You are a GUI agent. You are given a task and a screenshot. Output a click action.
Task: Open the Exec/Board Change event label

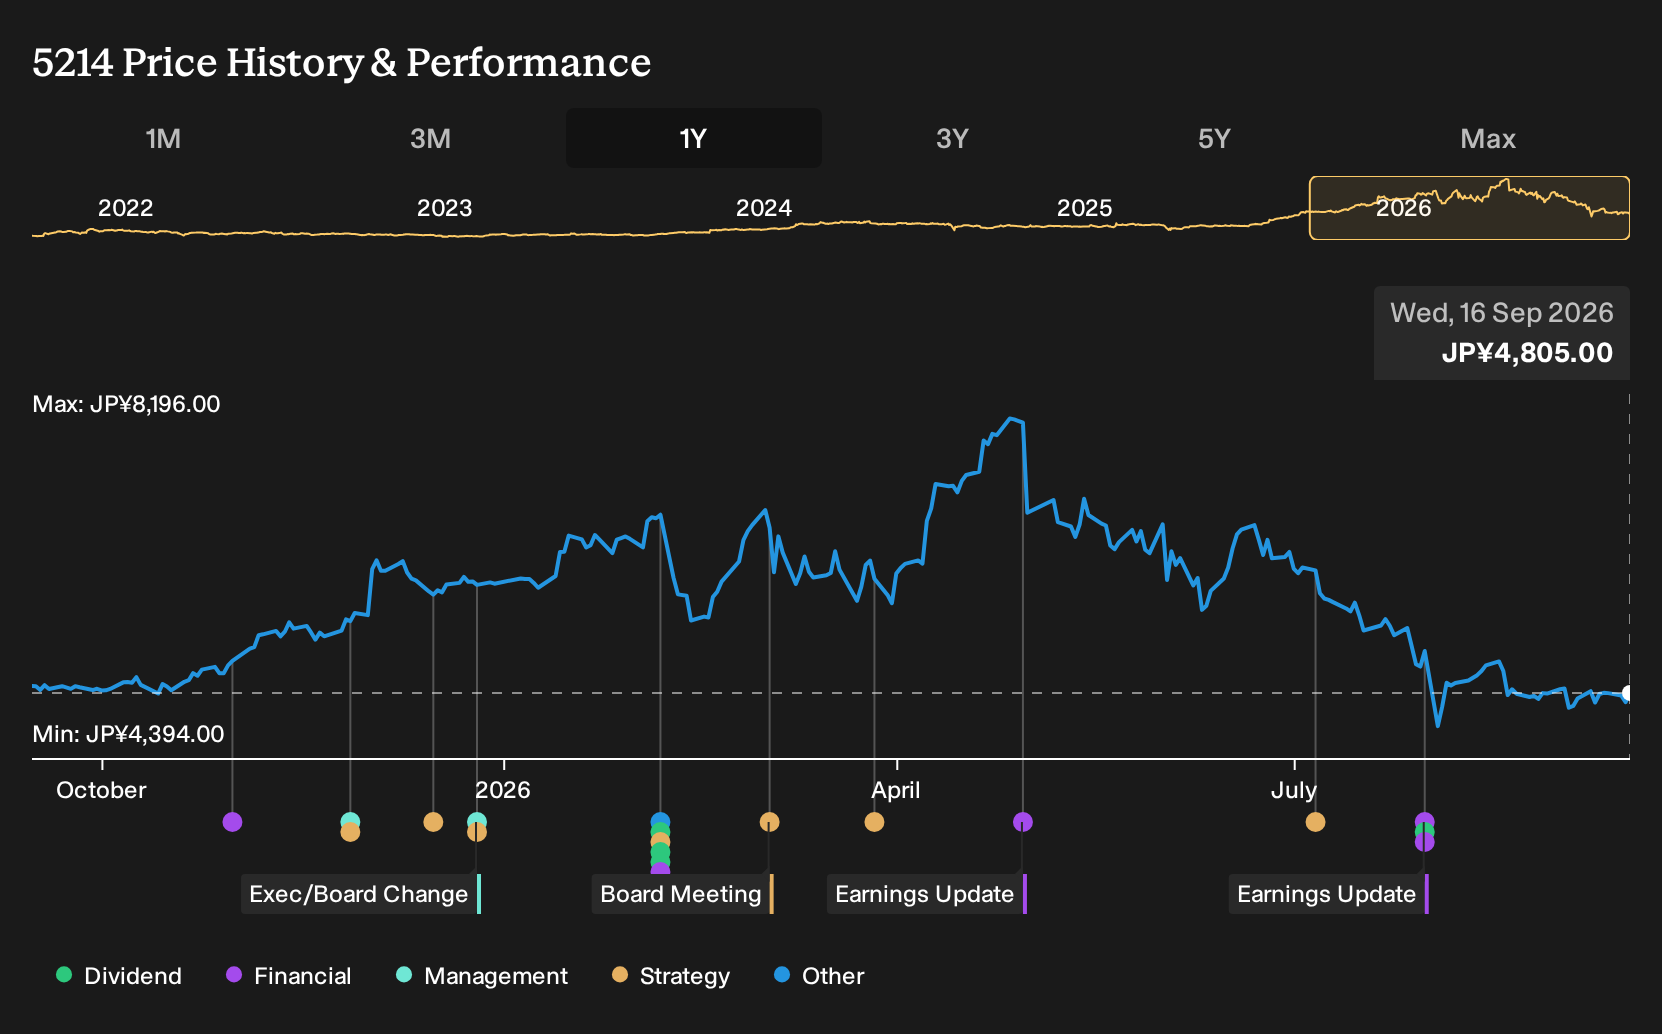pyautogui.click(x=361, y=894)
